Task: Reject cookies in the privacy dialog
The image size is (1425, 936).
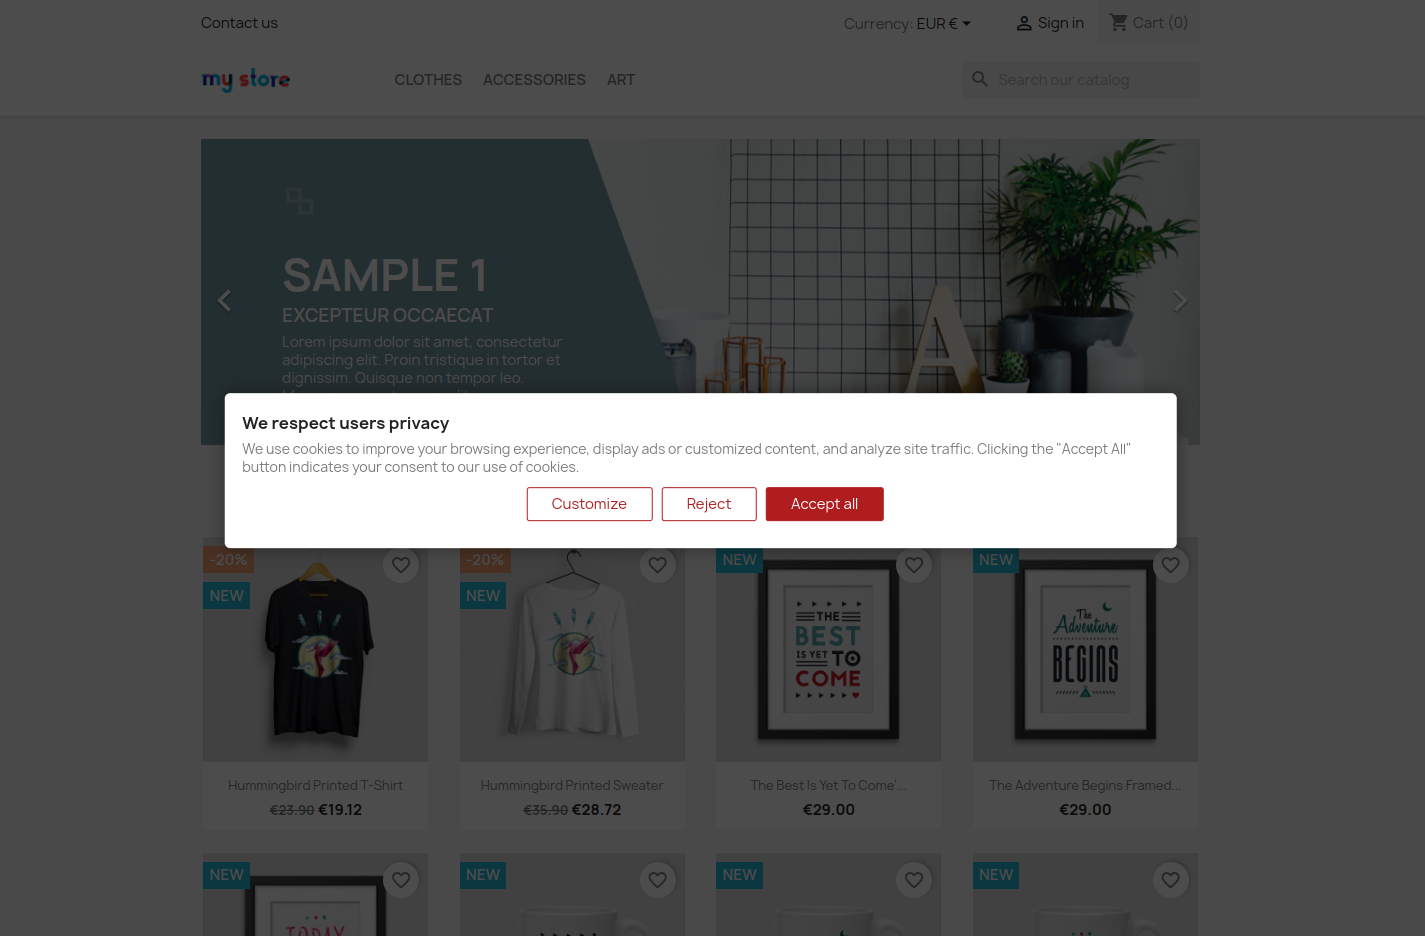Action: click(708, 504)
